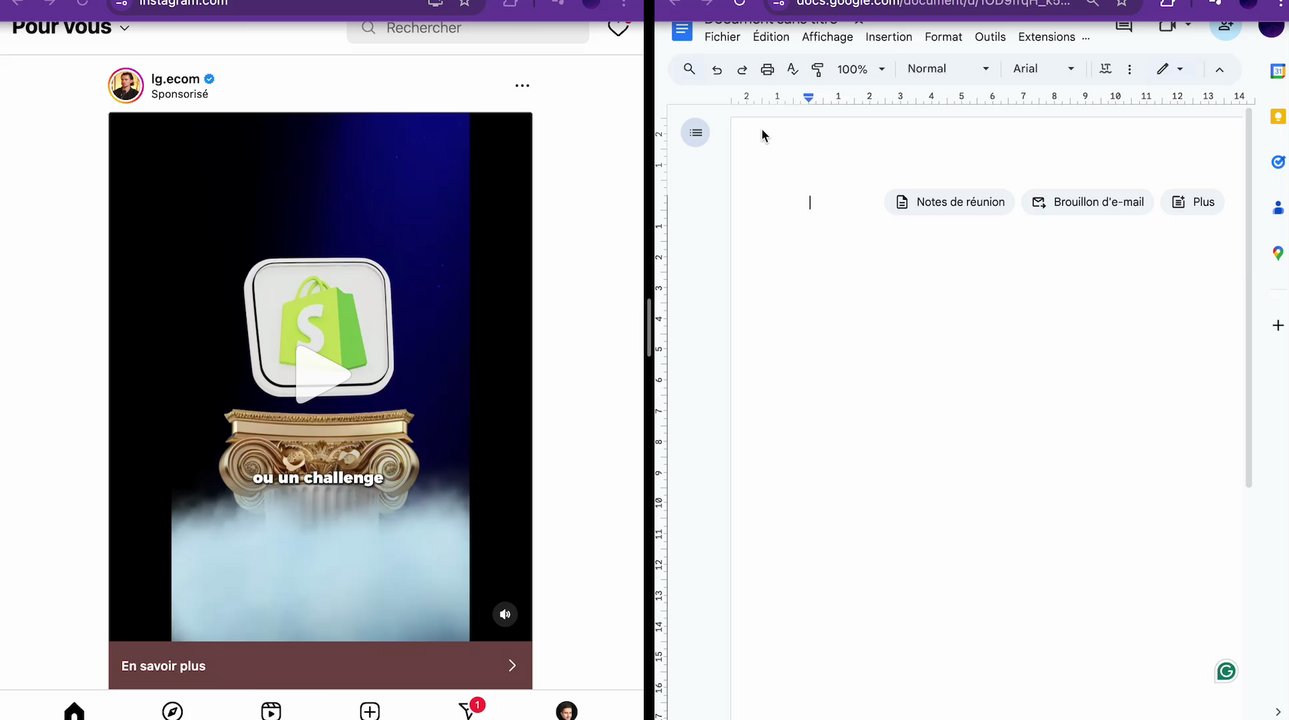Click lg.ecom profile picture

click(126, 86)
